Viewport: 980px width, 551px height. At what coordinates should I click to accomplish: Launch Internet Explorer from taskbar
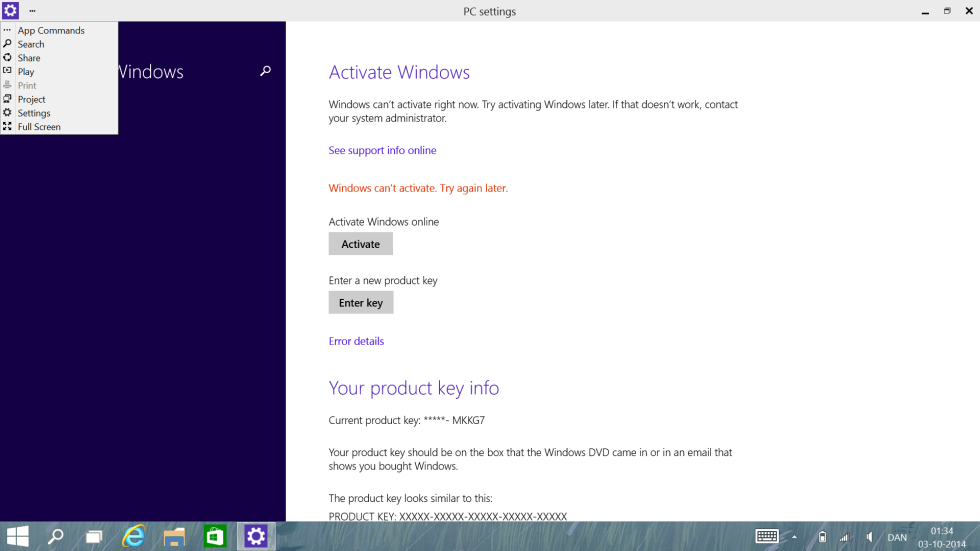(x=134, y=537)
